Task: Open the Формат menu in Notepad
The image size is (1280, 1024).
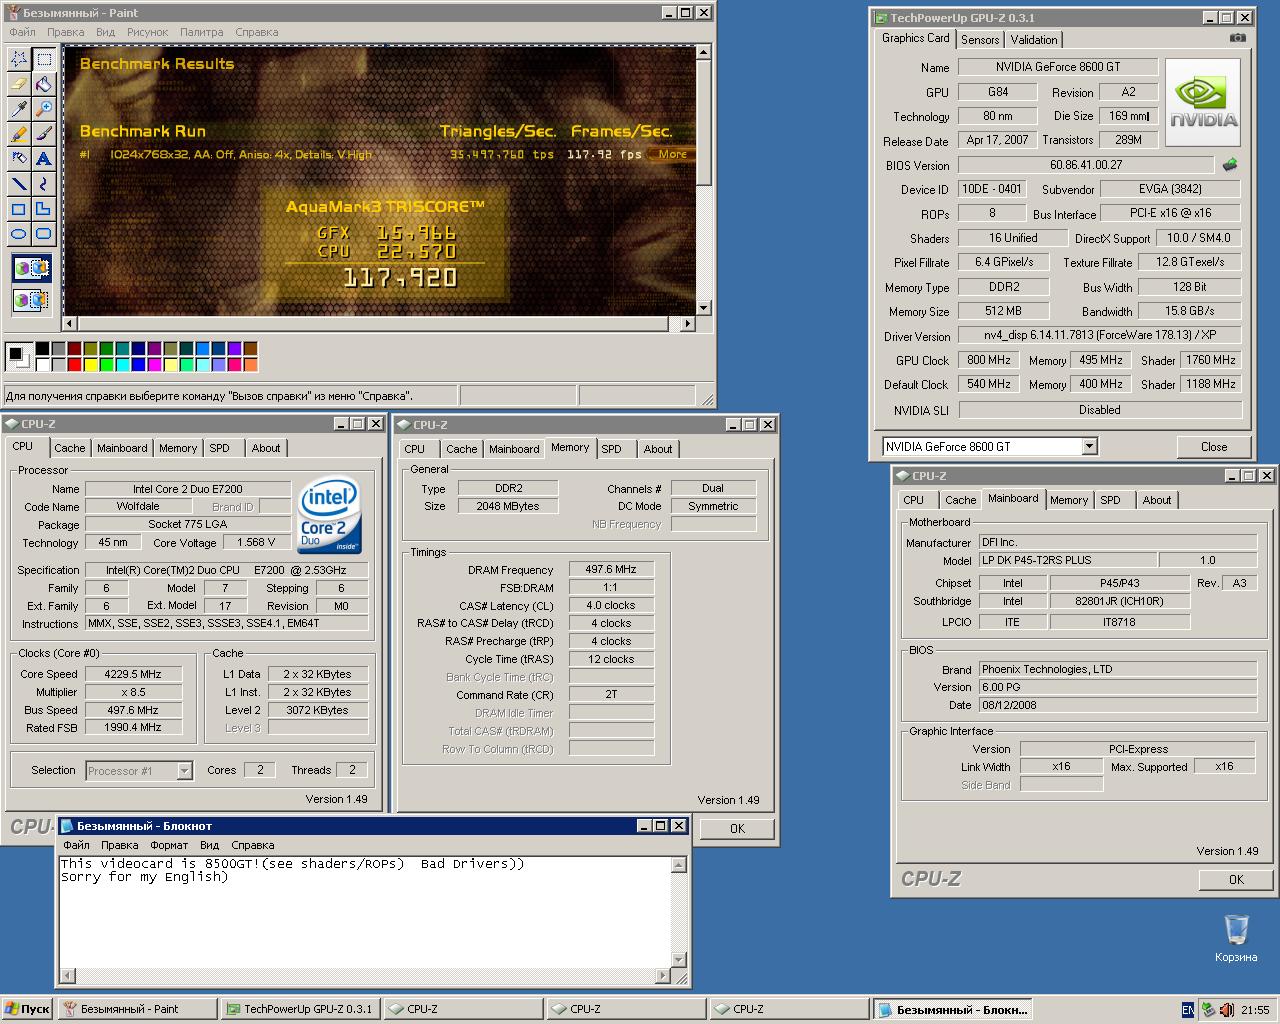Action: pyautogui.click(x=169, y=845)
